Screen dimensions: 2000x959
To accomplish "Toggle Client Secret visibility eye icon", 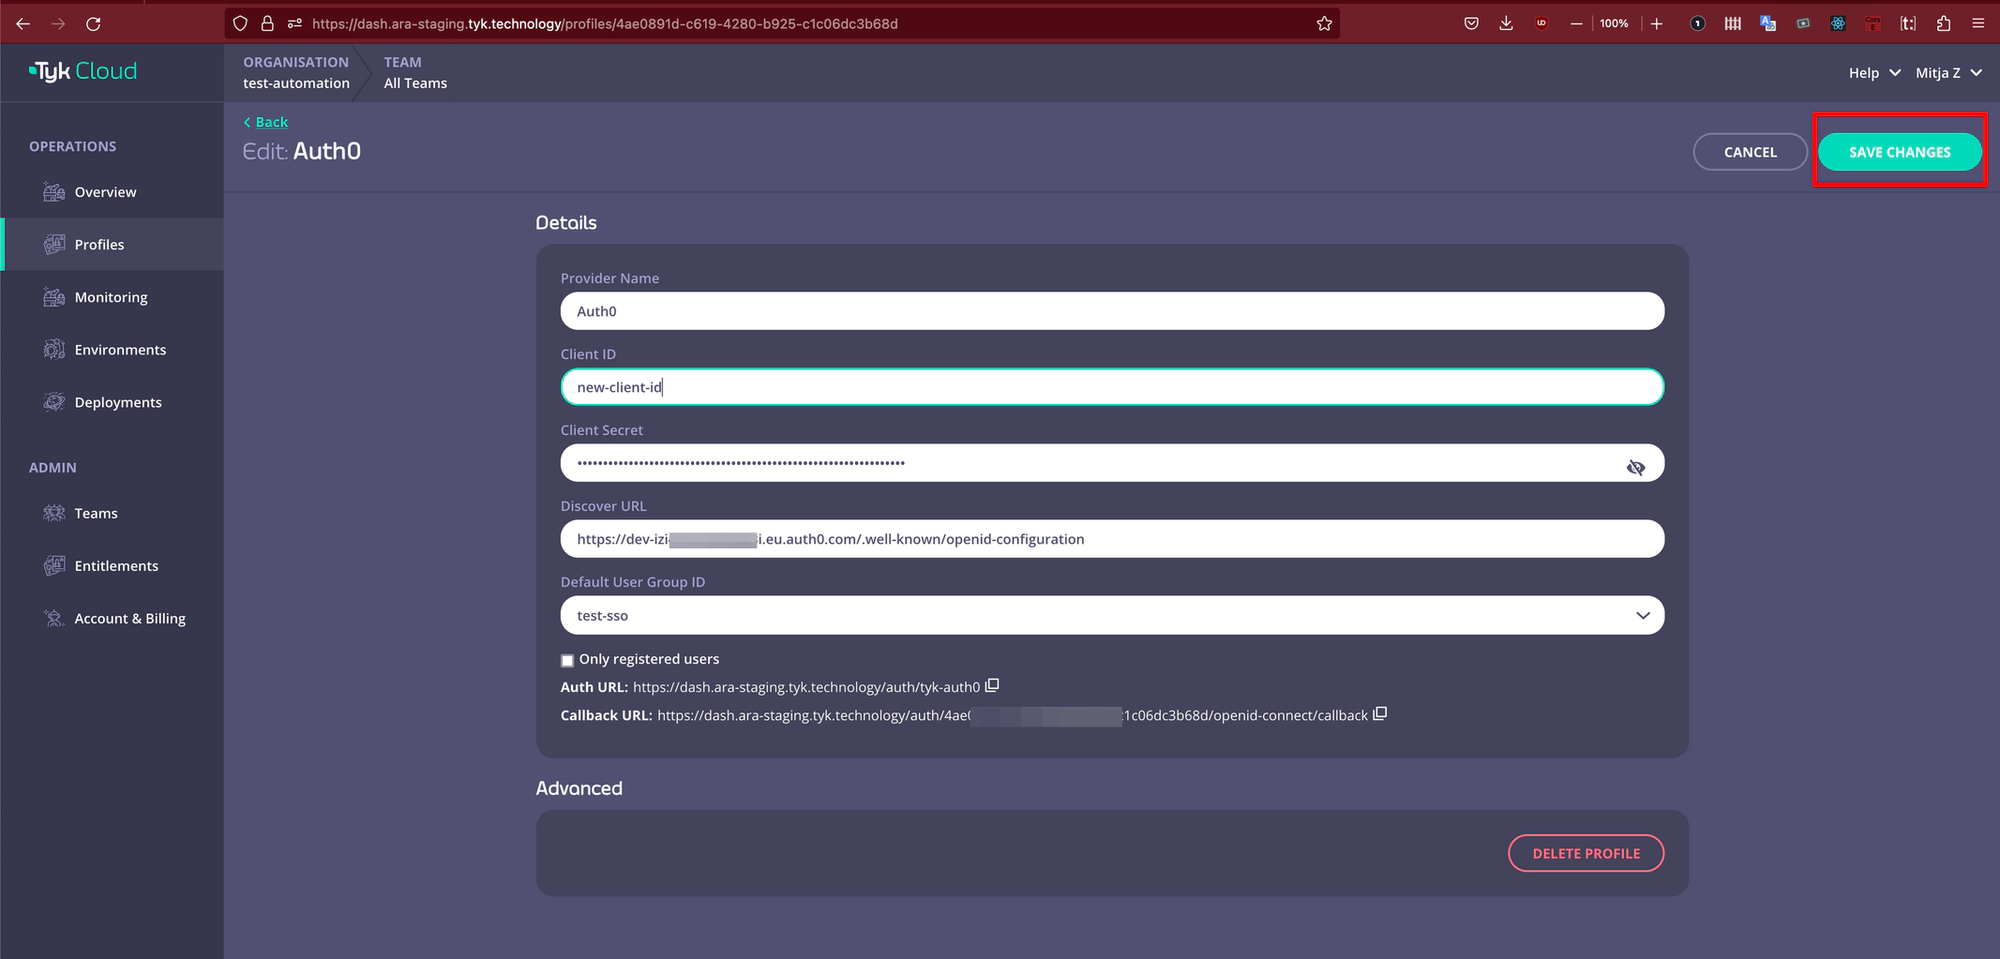I will tap(1636, 467).
